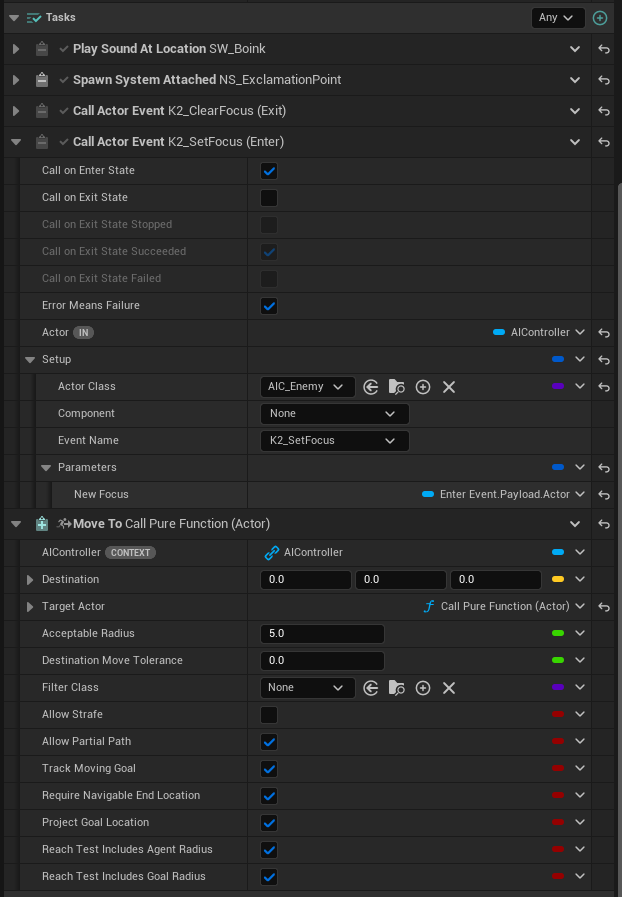Screen dimensions: 622x897
Task: Click the clipboard icon of K2_SetFocus task
Action: (x=42, y=141)
